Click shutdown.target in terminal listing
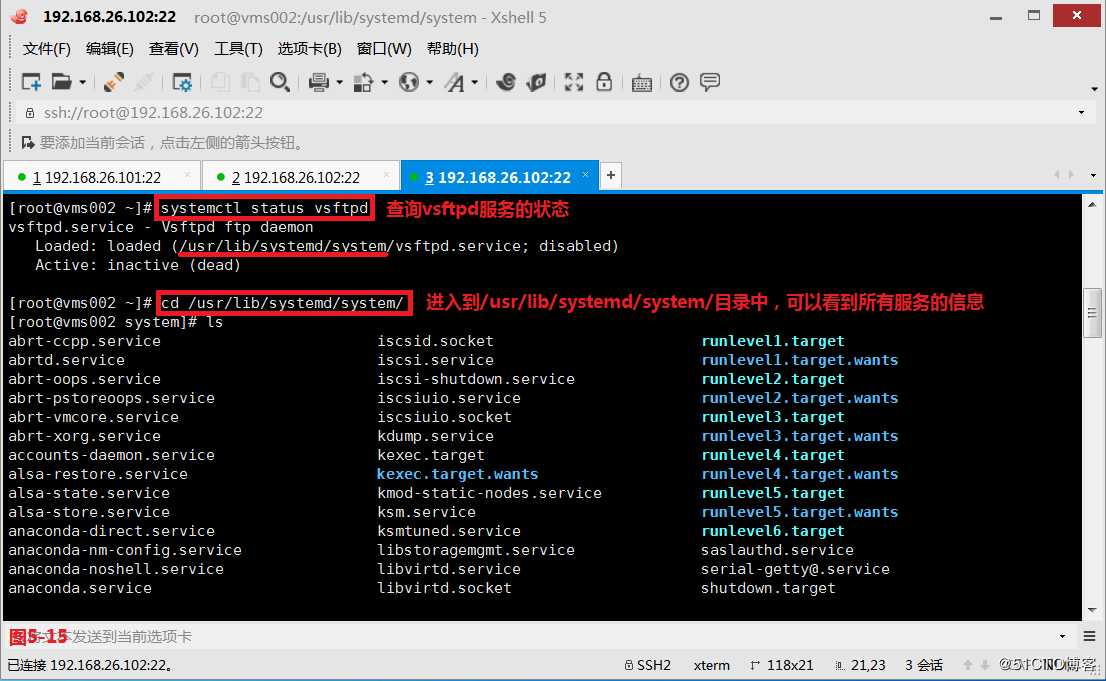The width and height of the screenshot is (1106, 681). click(767, 589)
